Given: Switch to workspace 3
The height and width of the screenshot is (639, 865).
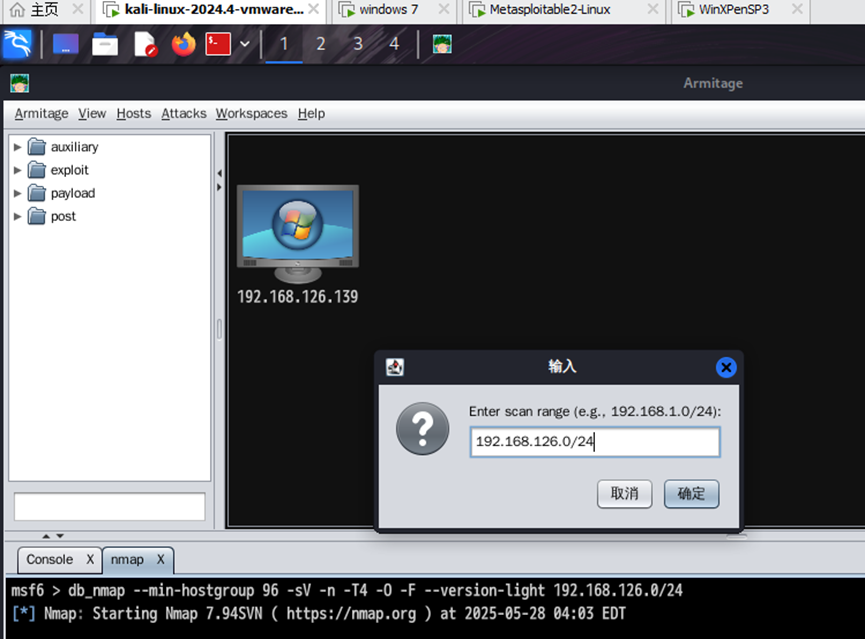Looking at the screenshot, I should (x=358, y=44).
